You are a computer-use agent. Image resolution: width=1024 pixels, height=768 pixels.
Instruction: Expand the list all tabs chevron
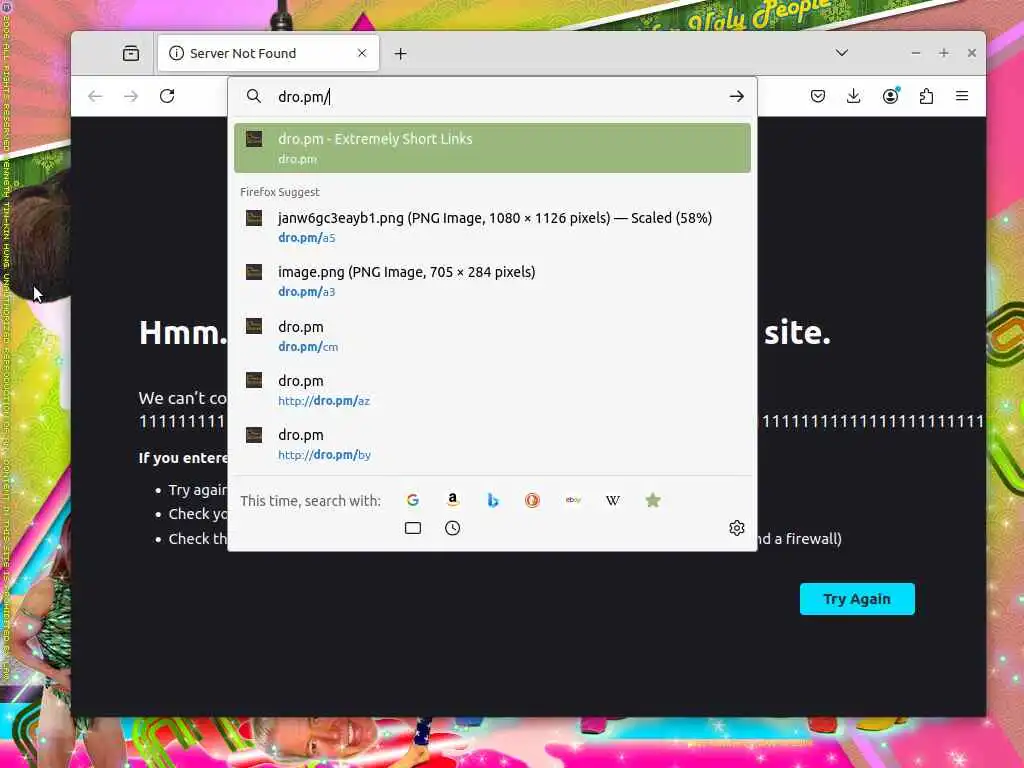click(842, 53)
